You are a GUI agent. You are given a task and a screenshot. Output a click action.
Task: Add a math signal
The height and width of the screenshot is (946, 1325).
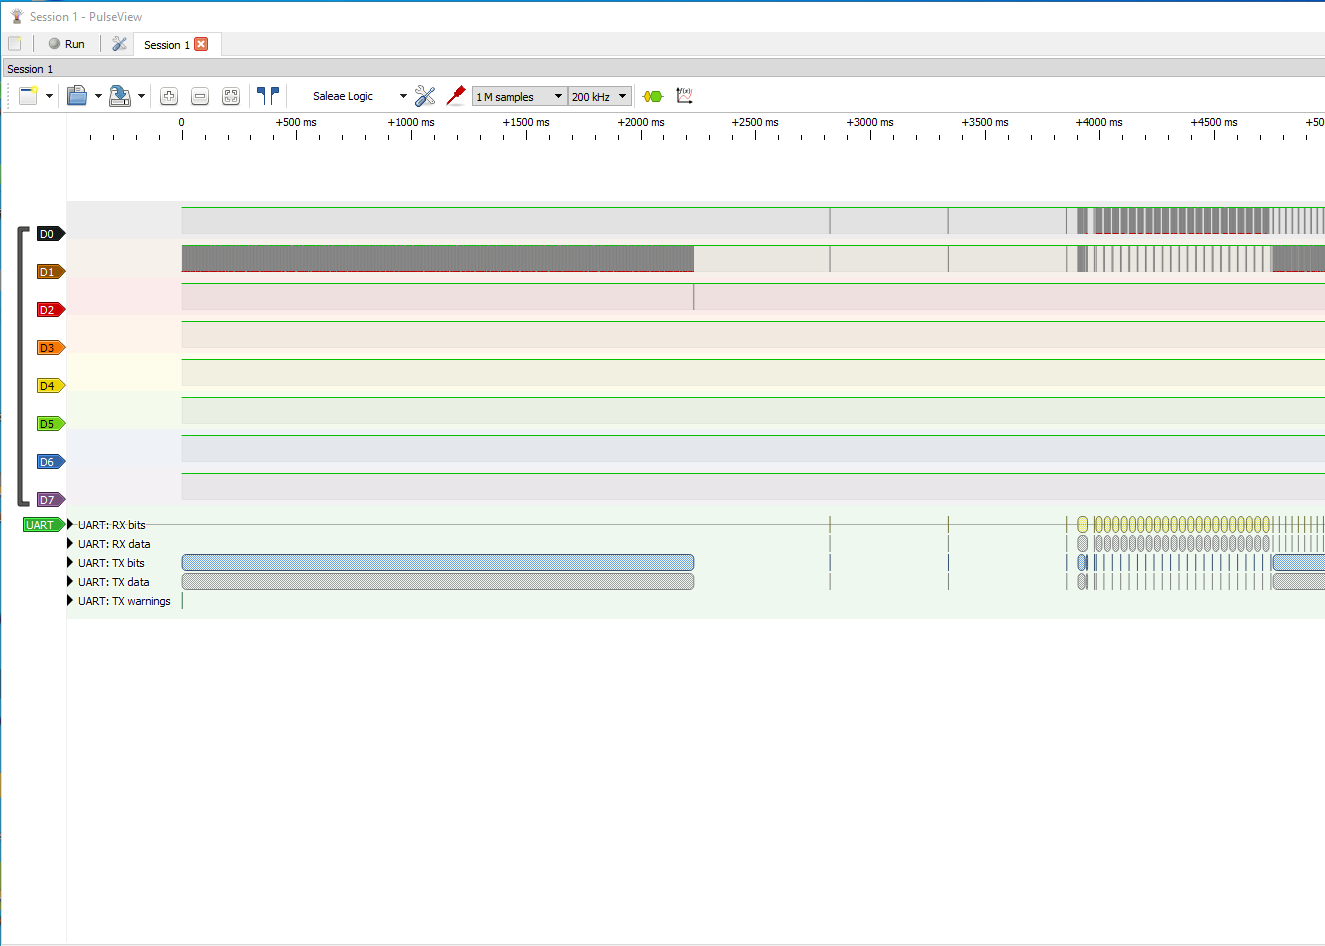point(684,96)
